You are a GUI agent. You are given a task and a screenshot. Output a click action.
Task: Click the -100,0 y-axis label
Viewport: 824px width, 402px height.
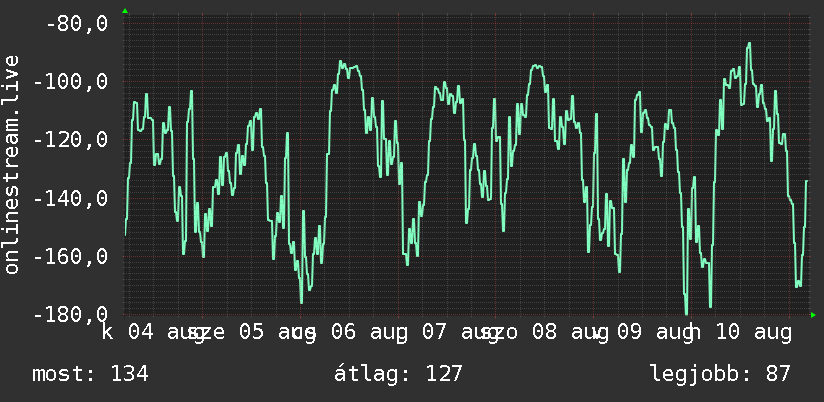70,83
